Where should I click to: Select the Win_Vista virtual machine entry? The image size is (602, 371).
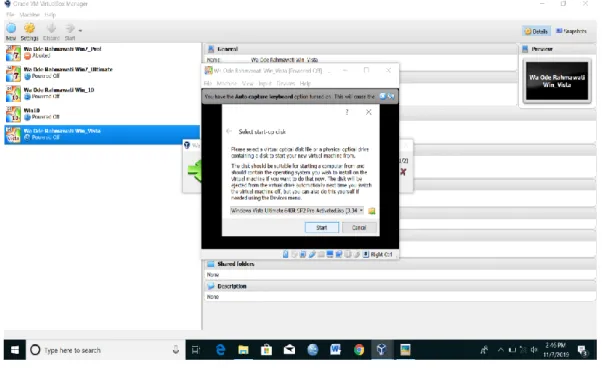[102, 134]
